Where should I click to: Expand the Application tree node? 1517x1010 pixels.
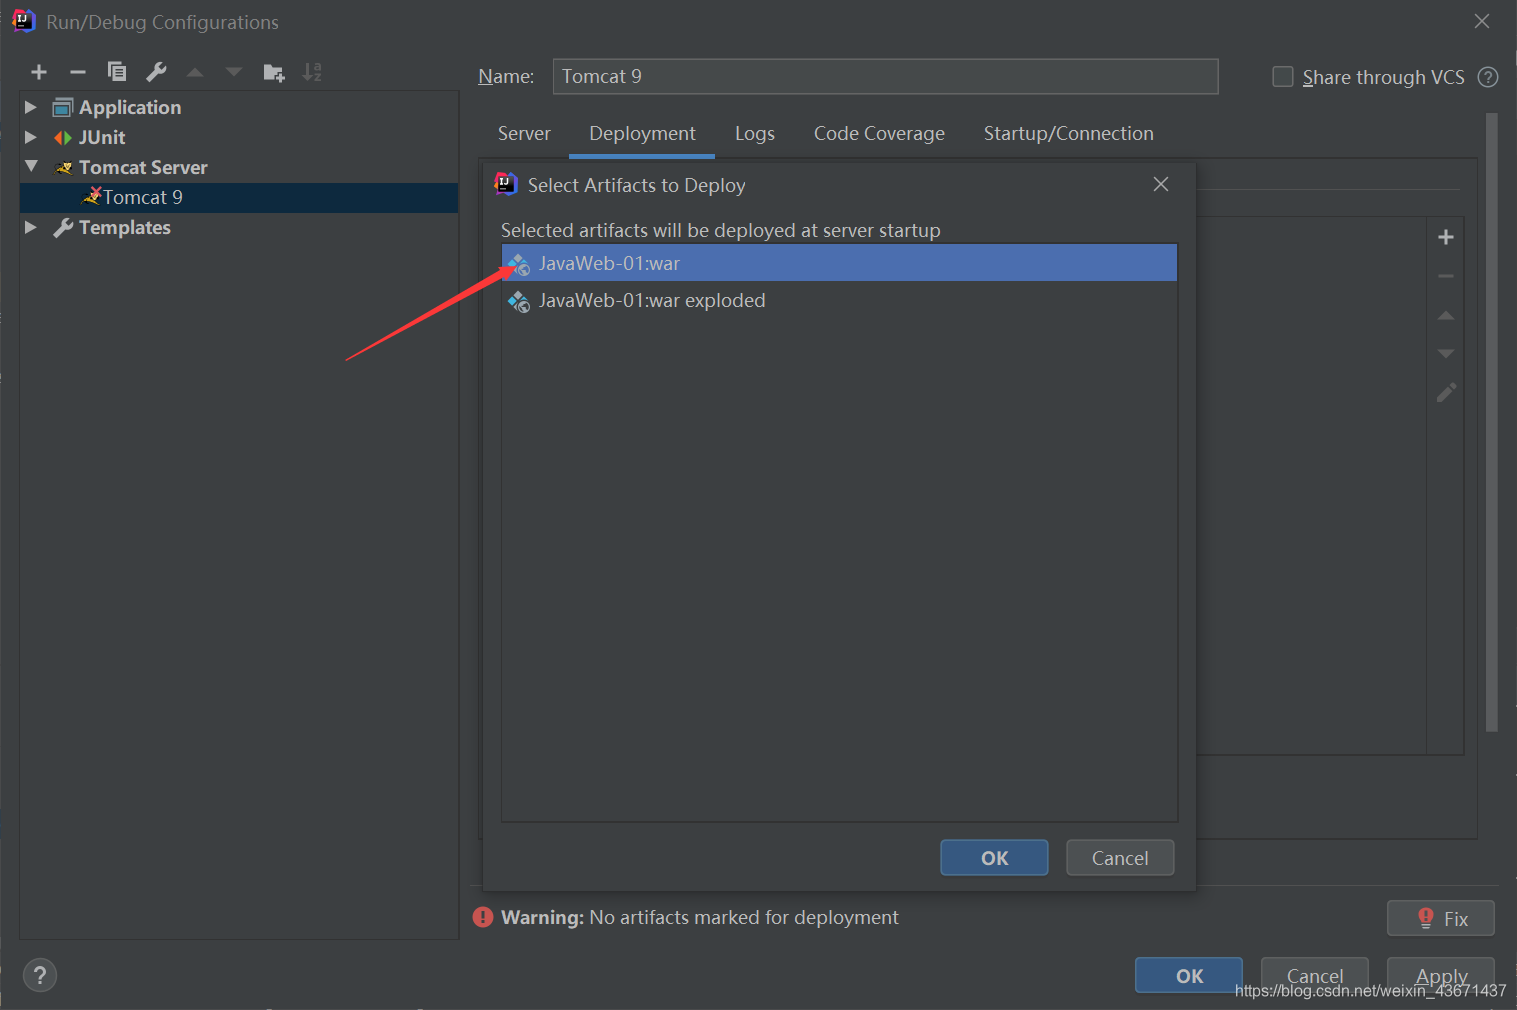tap(31, 107)
